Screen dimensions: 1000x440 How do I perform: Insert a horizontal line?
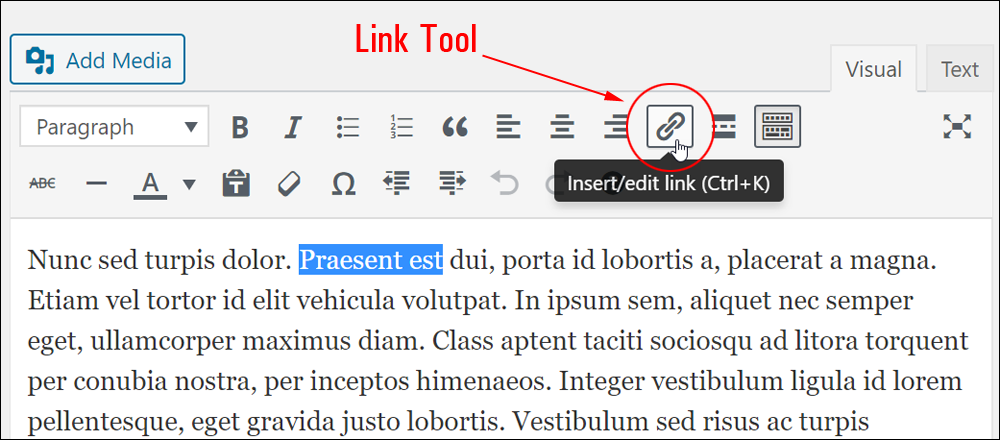(96, 184)
